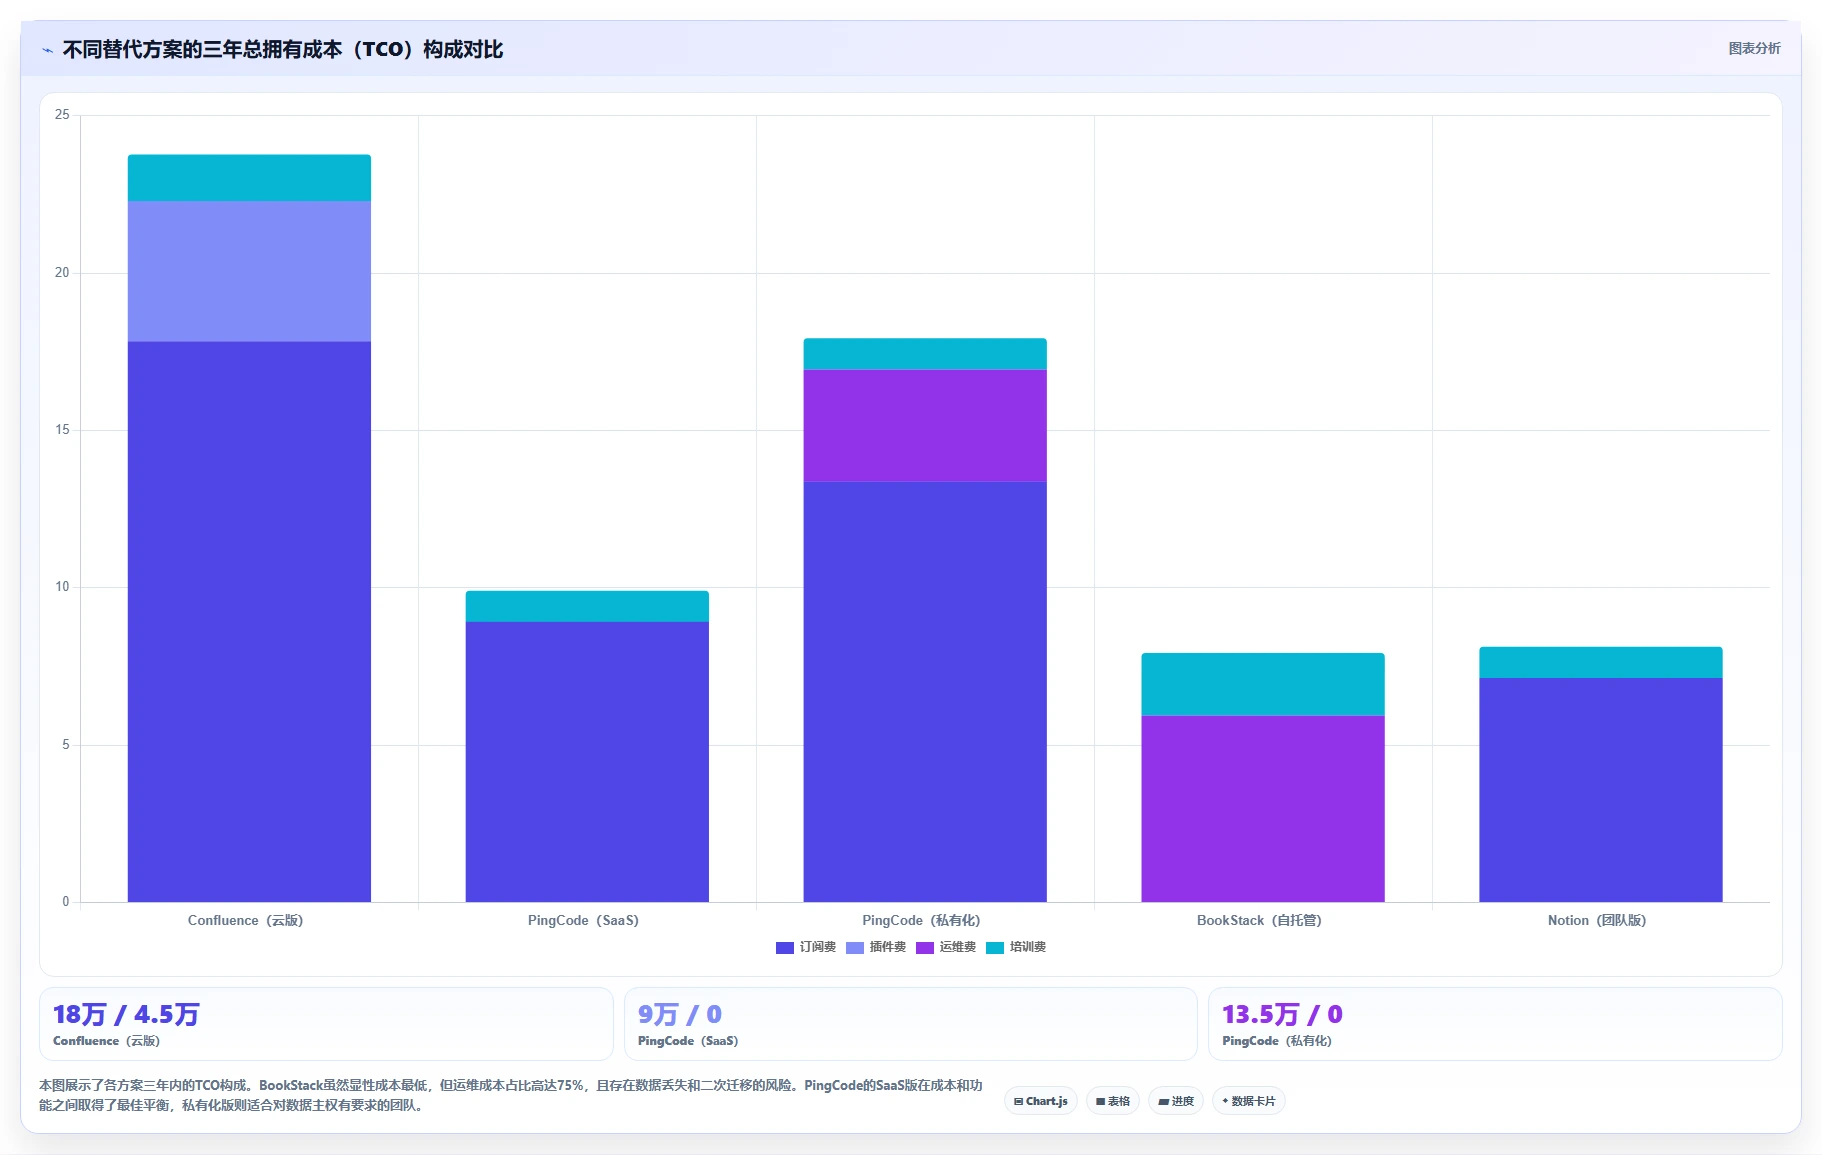1822x1155 pixels.
Task: Click the 10 value on the y-axis
Action: pyautogui.click(x=62, y=587)
